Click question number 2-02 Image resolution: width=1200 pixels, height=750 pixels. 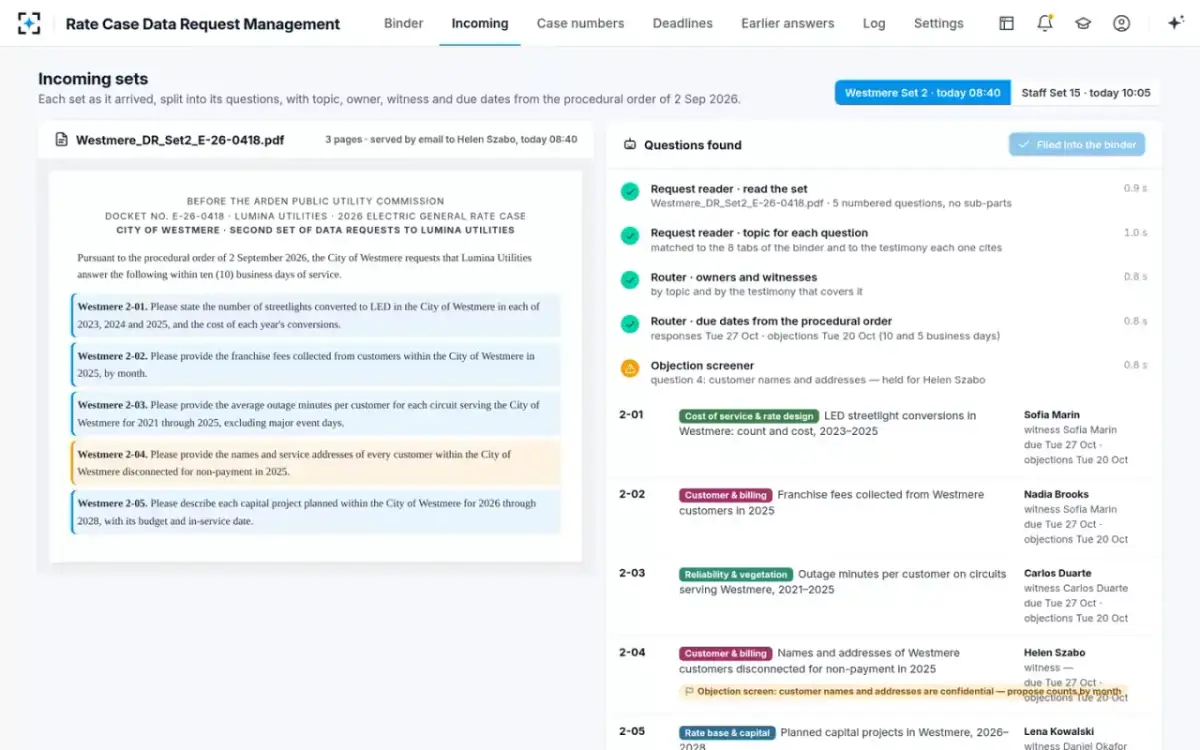pyautogui.click(x=632, y=494)
